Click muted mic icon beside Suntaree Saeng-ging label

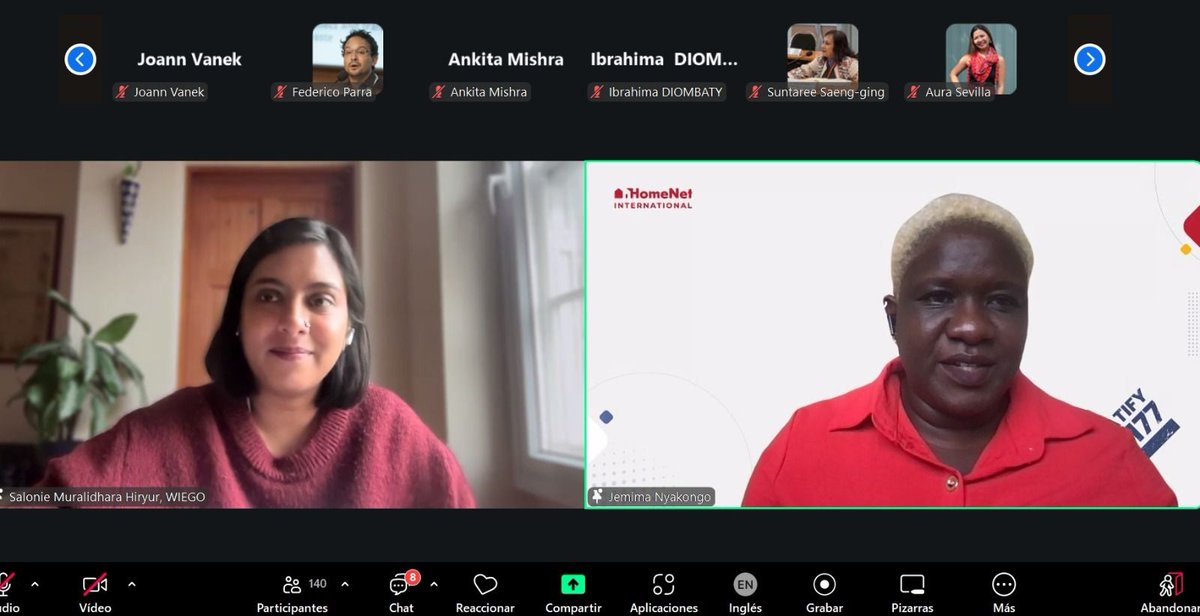click(756, 92)
